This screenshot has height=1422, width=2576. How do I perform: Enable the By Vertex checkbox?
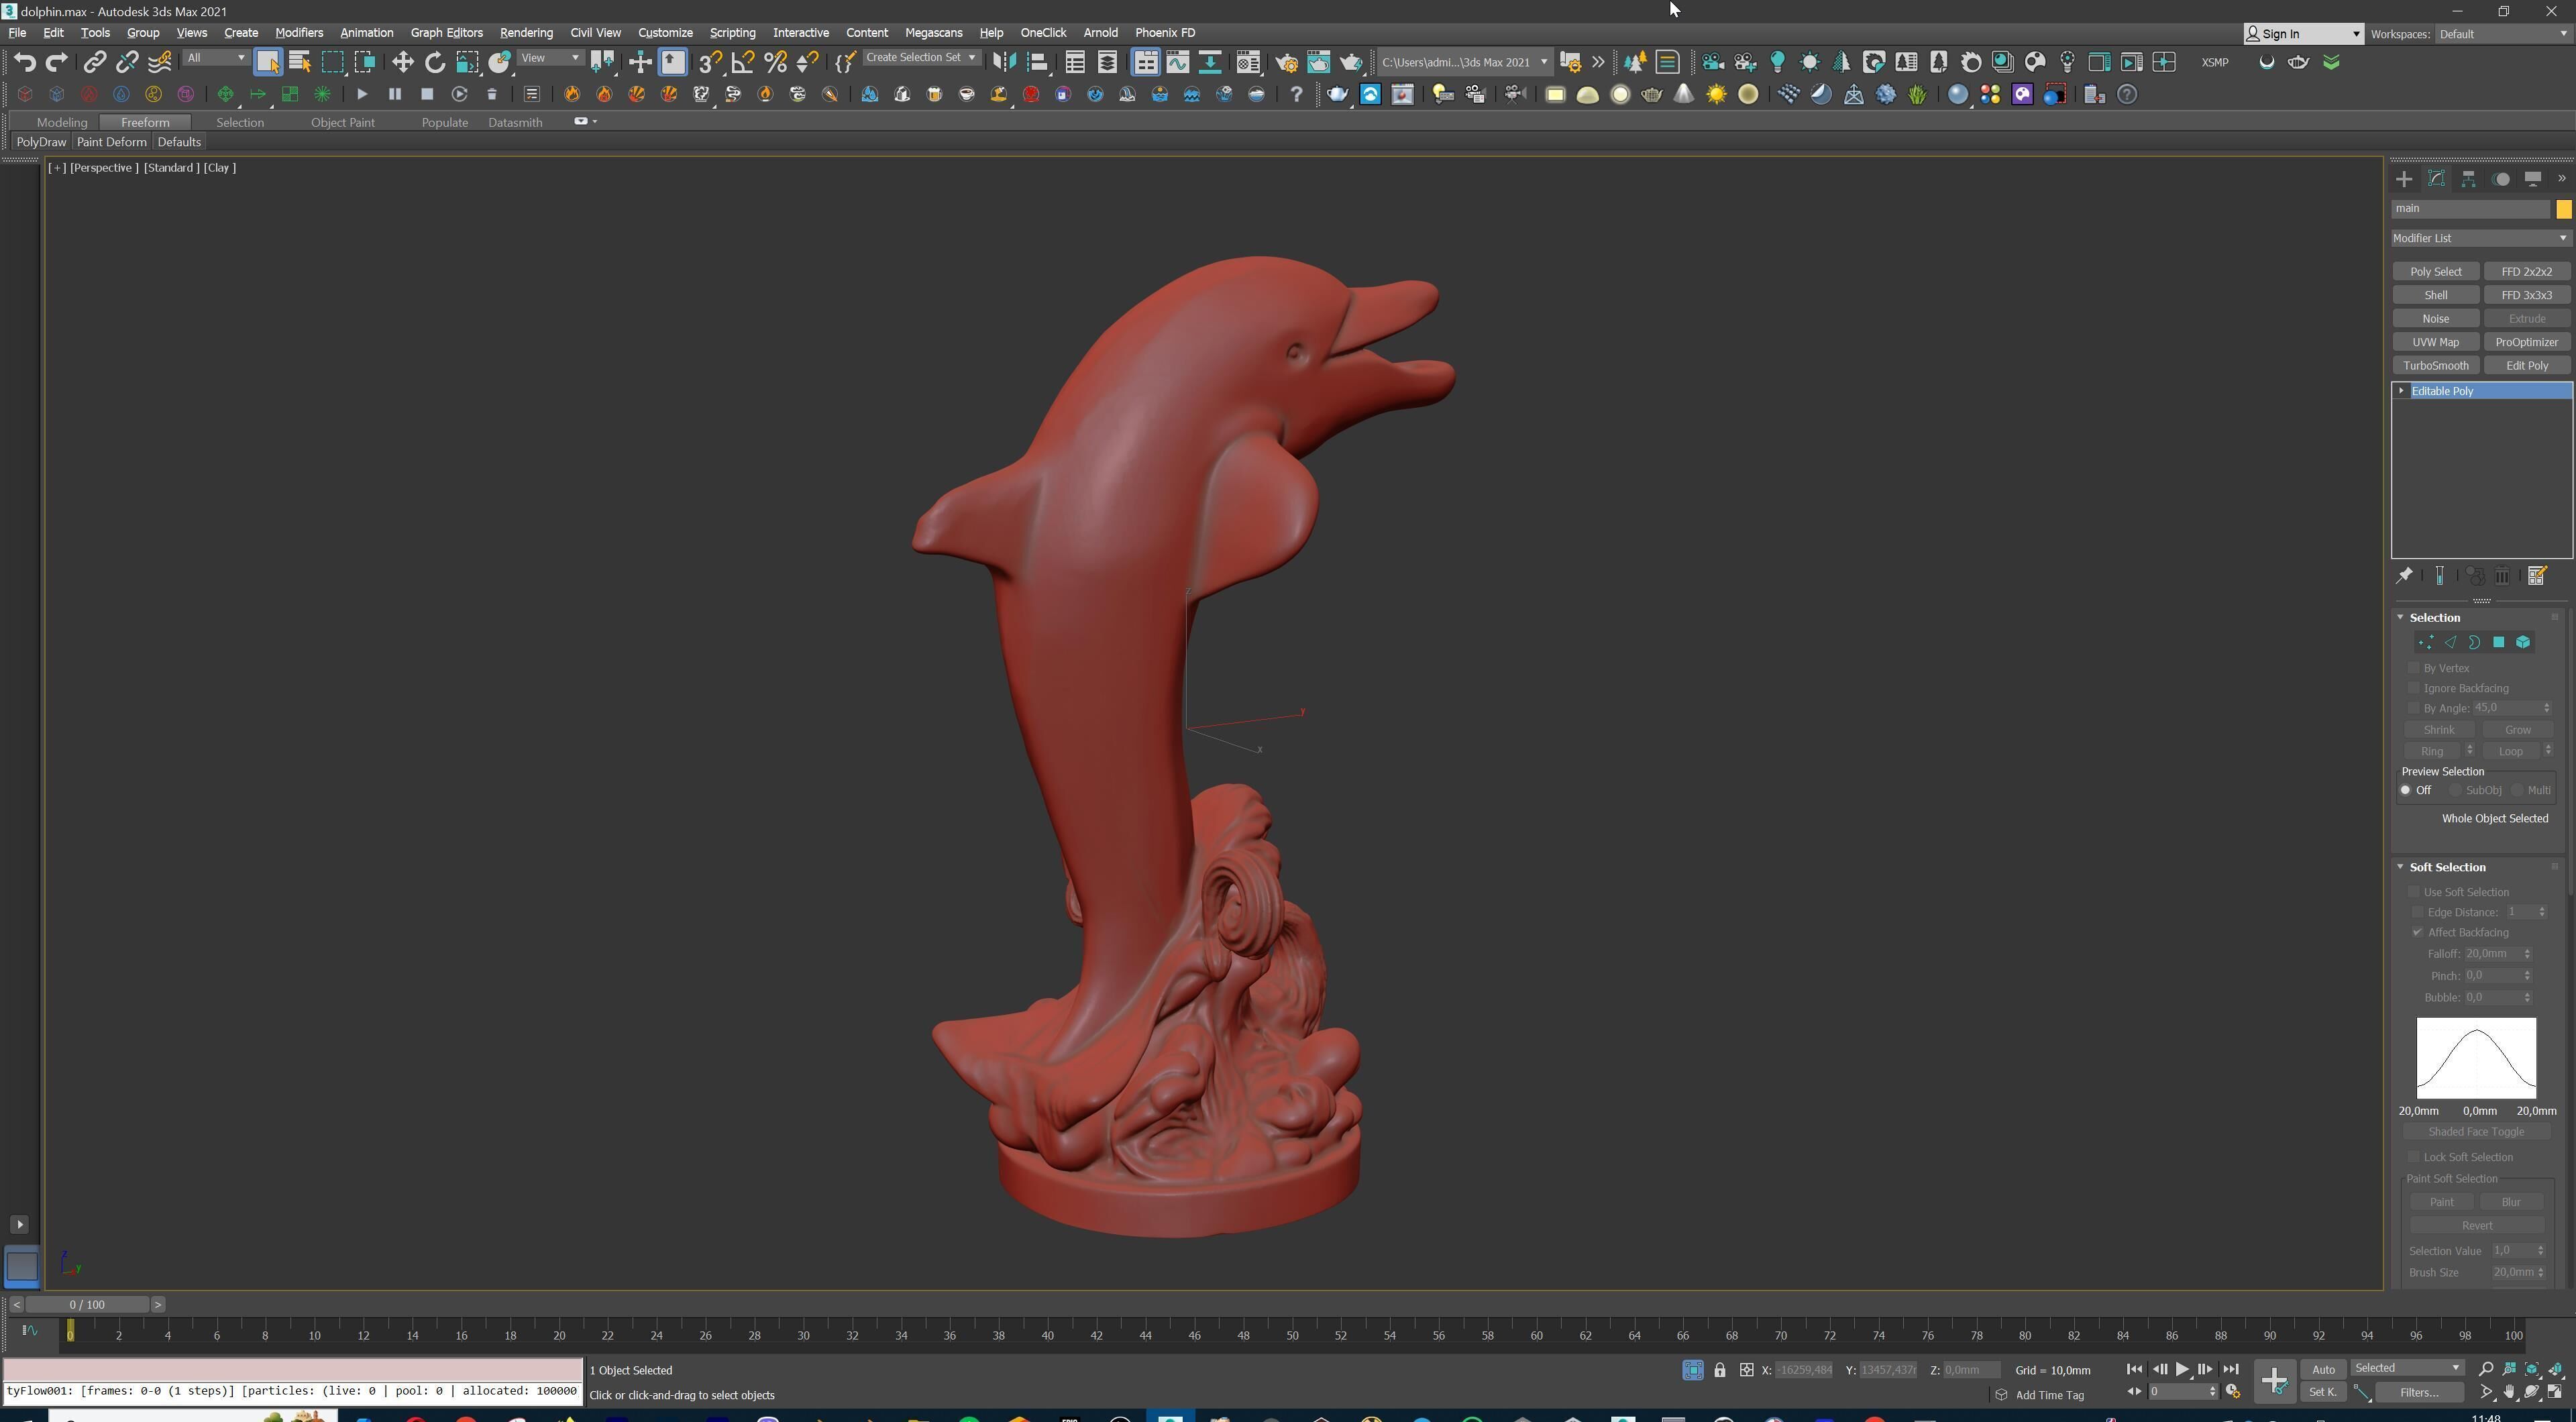[2414, 668]
